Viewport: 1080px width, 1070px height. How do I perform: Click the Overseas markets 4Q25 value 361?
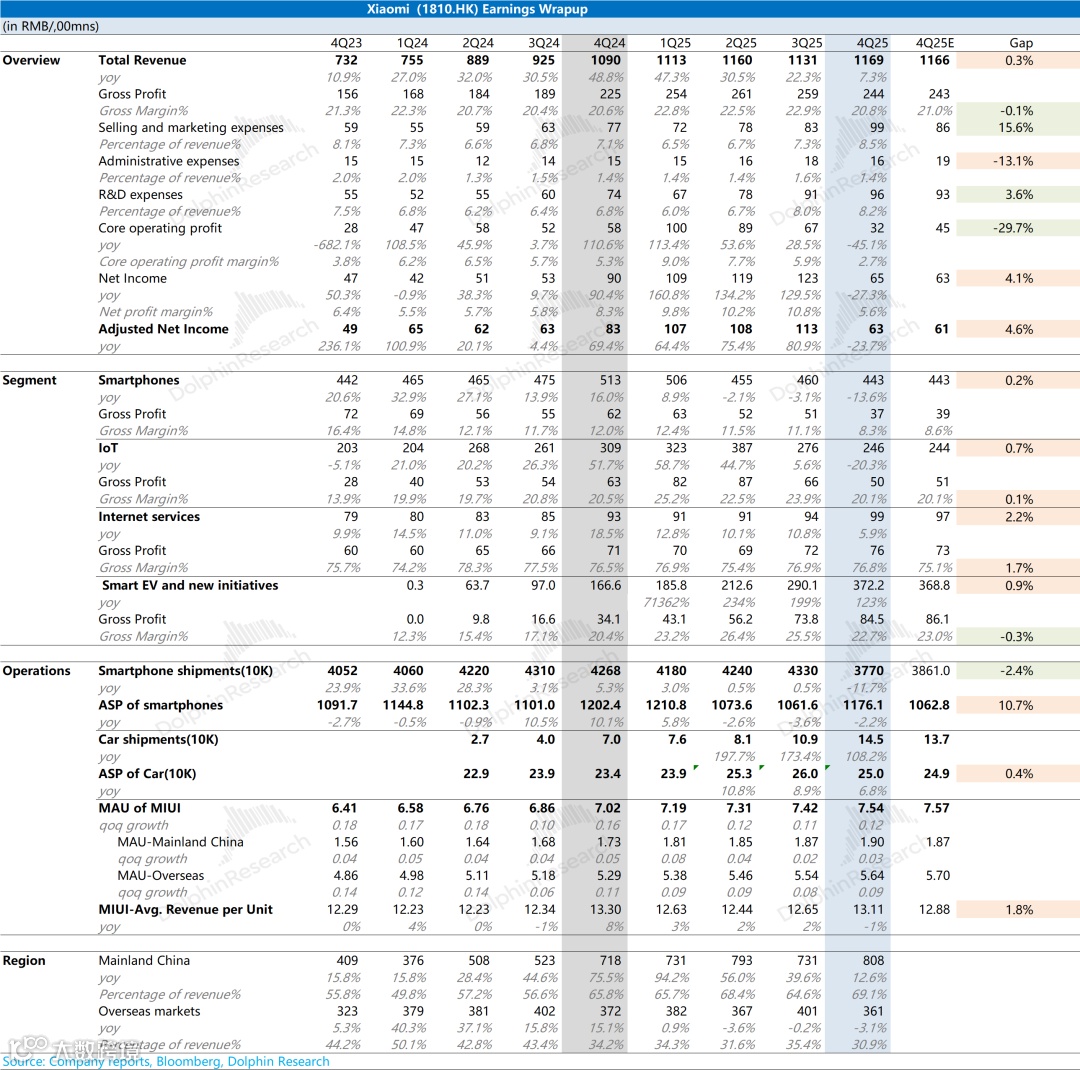click(873, 1011)
